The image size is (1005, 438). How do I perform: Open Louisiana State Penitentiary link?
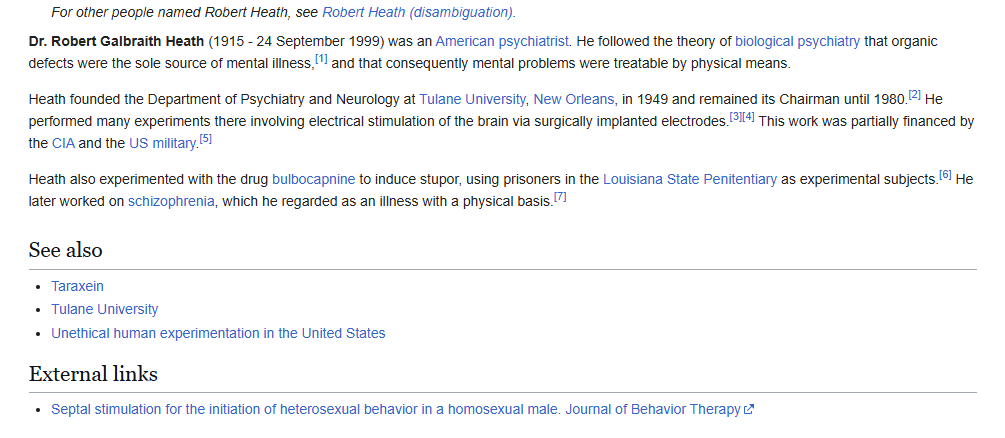coord(690,180)
